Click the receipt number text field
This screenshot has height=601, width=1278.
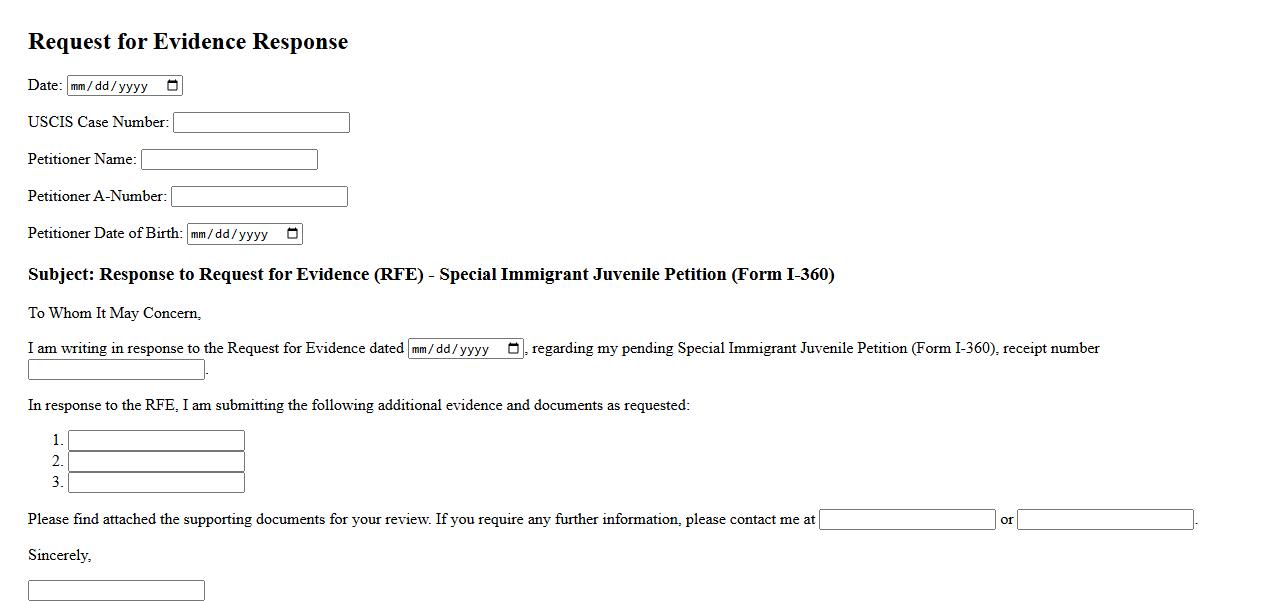[x=116, y=370]
